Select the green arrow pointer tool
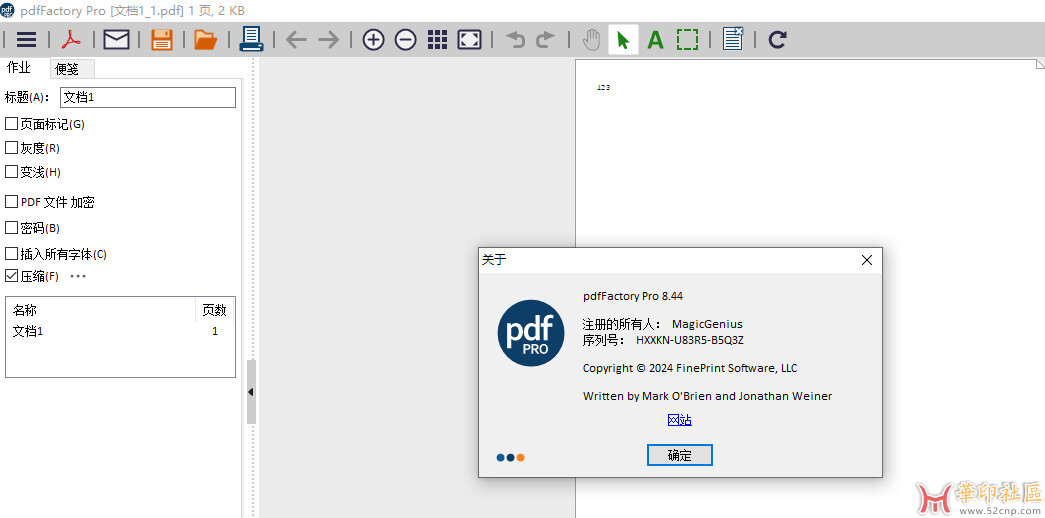This screenshot has width=1045, height=518. (x=623, y=40)
